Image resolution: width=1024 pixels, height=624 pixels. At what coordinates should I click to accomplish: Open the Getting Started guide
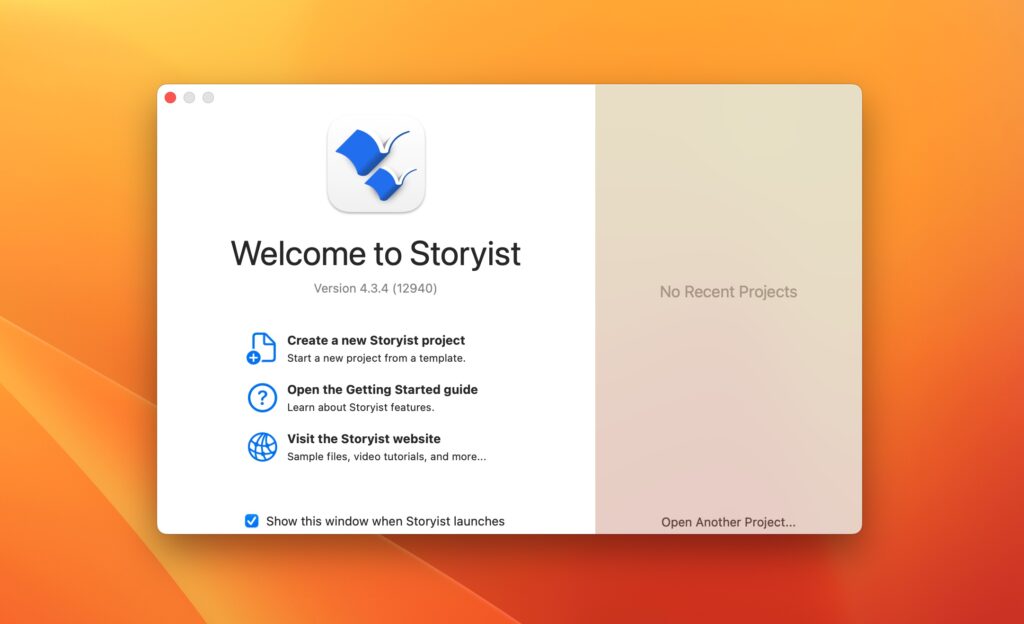pos(382,389)
